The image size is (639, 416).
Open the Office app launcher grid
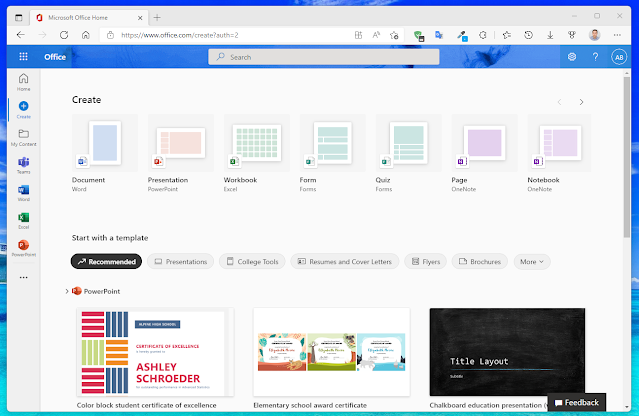[x=23, y=57]
